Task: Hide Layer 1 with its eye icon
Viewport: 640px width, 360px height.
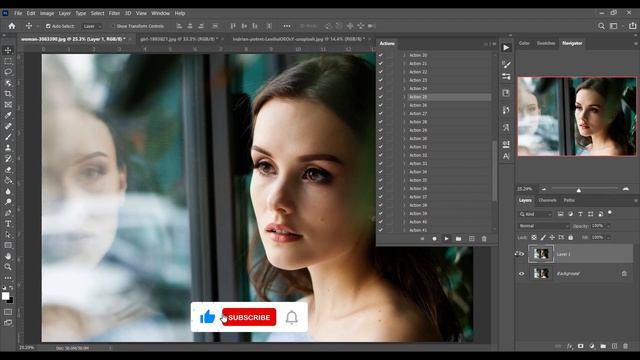Action: point(521,254)
